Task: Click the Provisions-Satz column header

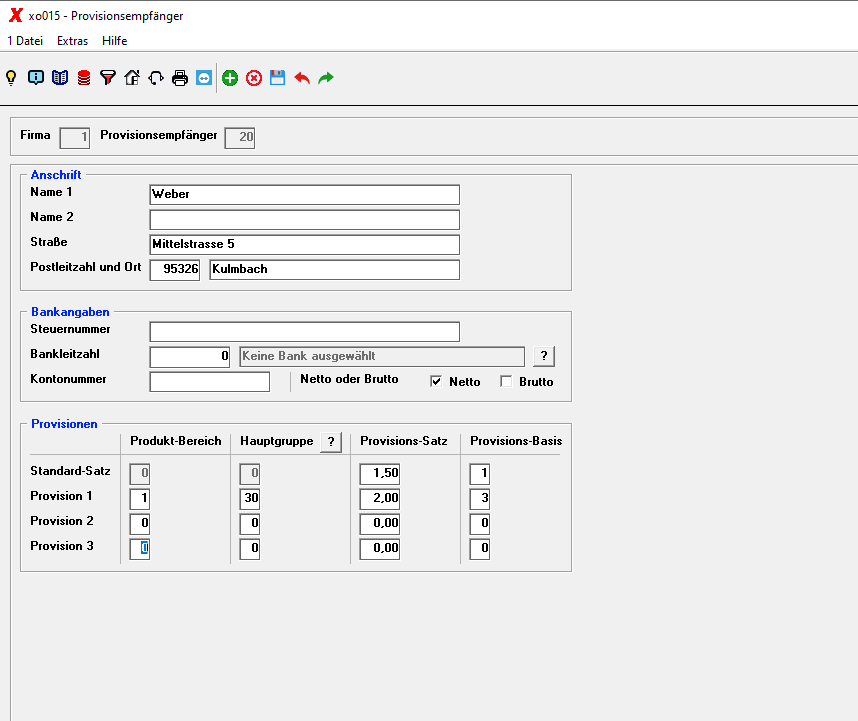Action: (404, 441)
